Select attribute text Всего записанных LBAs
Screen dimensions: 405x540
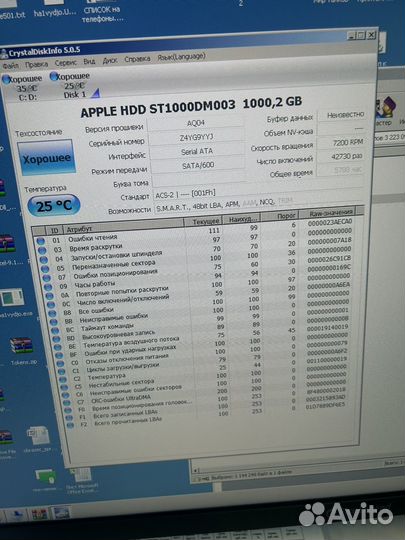pyautogui.click(x=125, y=414)
